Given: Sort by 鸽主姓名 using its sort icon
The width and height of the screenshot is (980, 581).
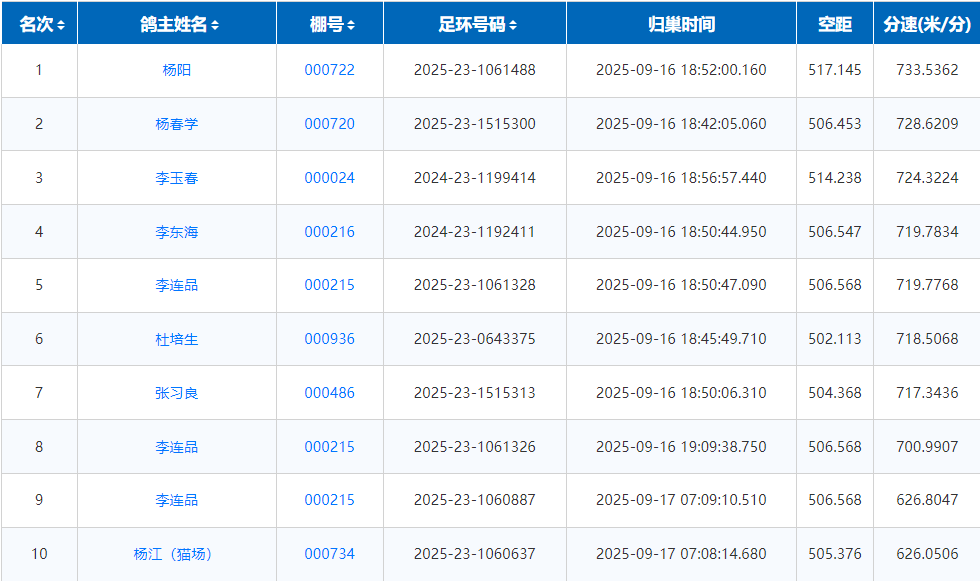Looking at the screenshot, I should [x=215, y=25].
